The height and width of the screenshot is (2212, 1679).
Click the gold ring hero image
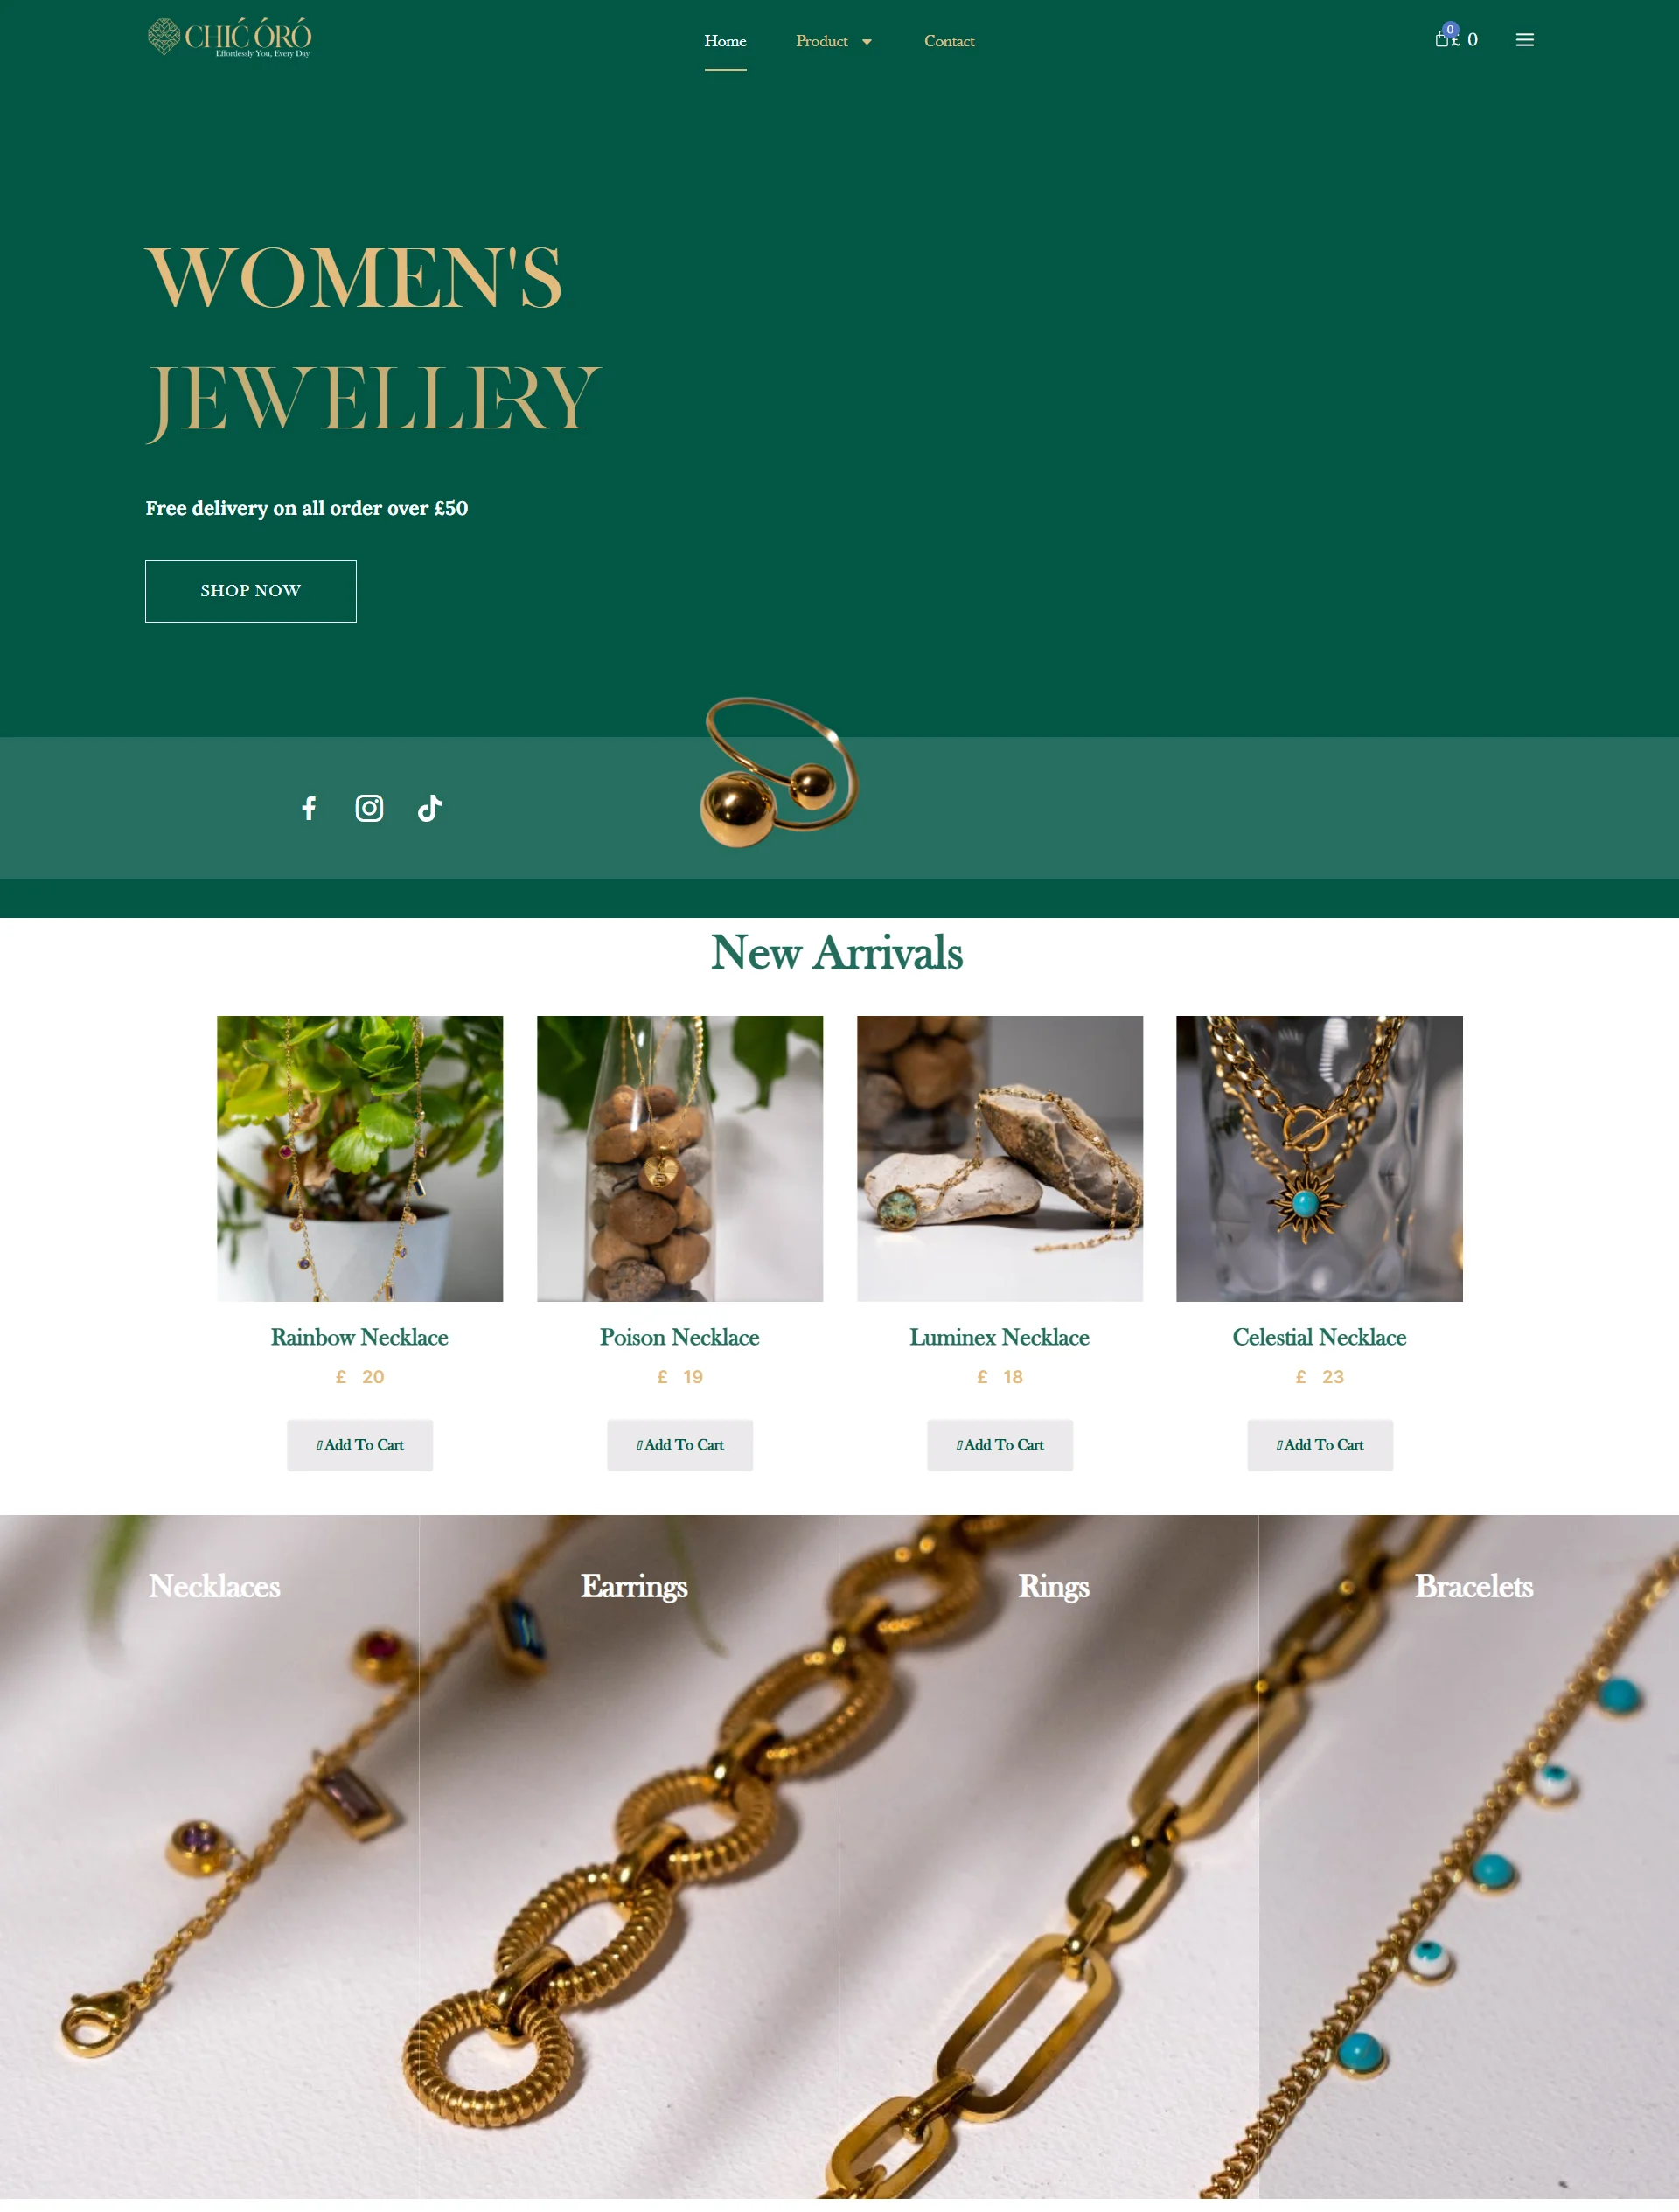pyautogui.click(x=778, y=771)
